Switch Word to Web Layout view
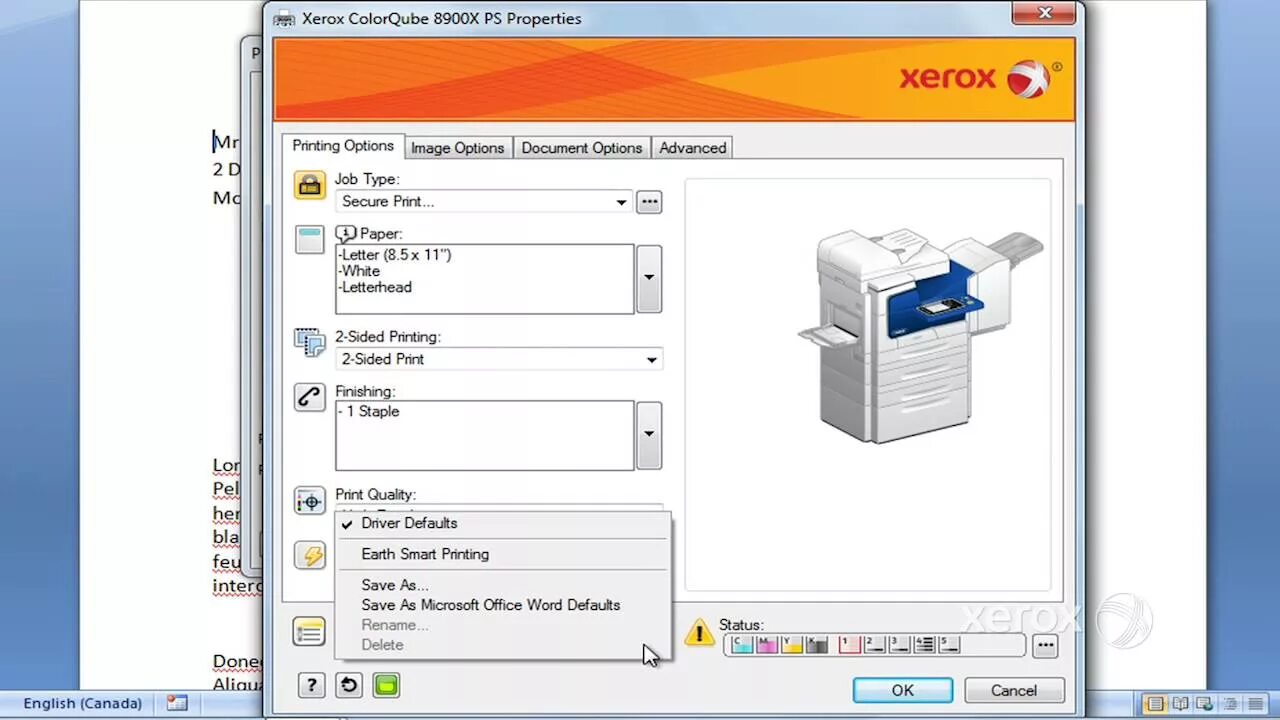The image size is (1280, 720). 1205,704
